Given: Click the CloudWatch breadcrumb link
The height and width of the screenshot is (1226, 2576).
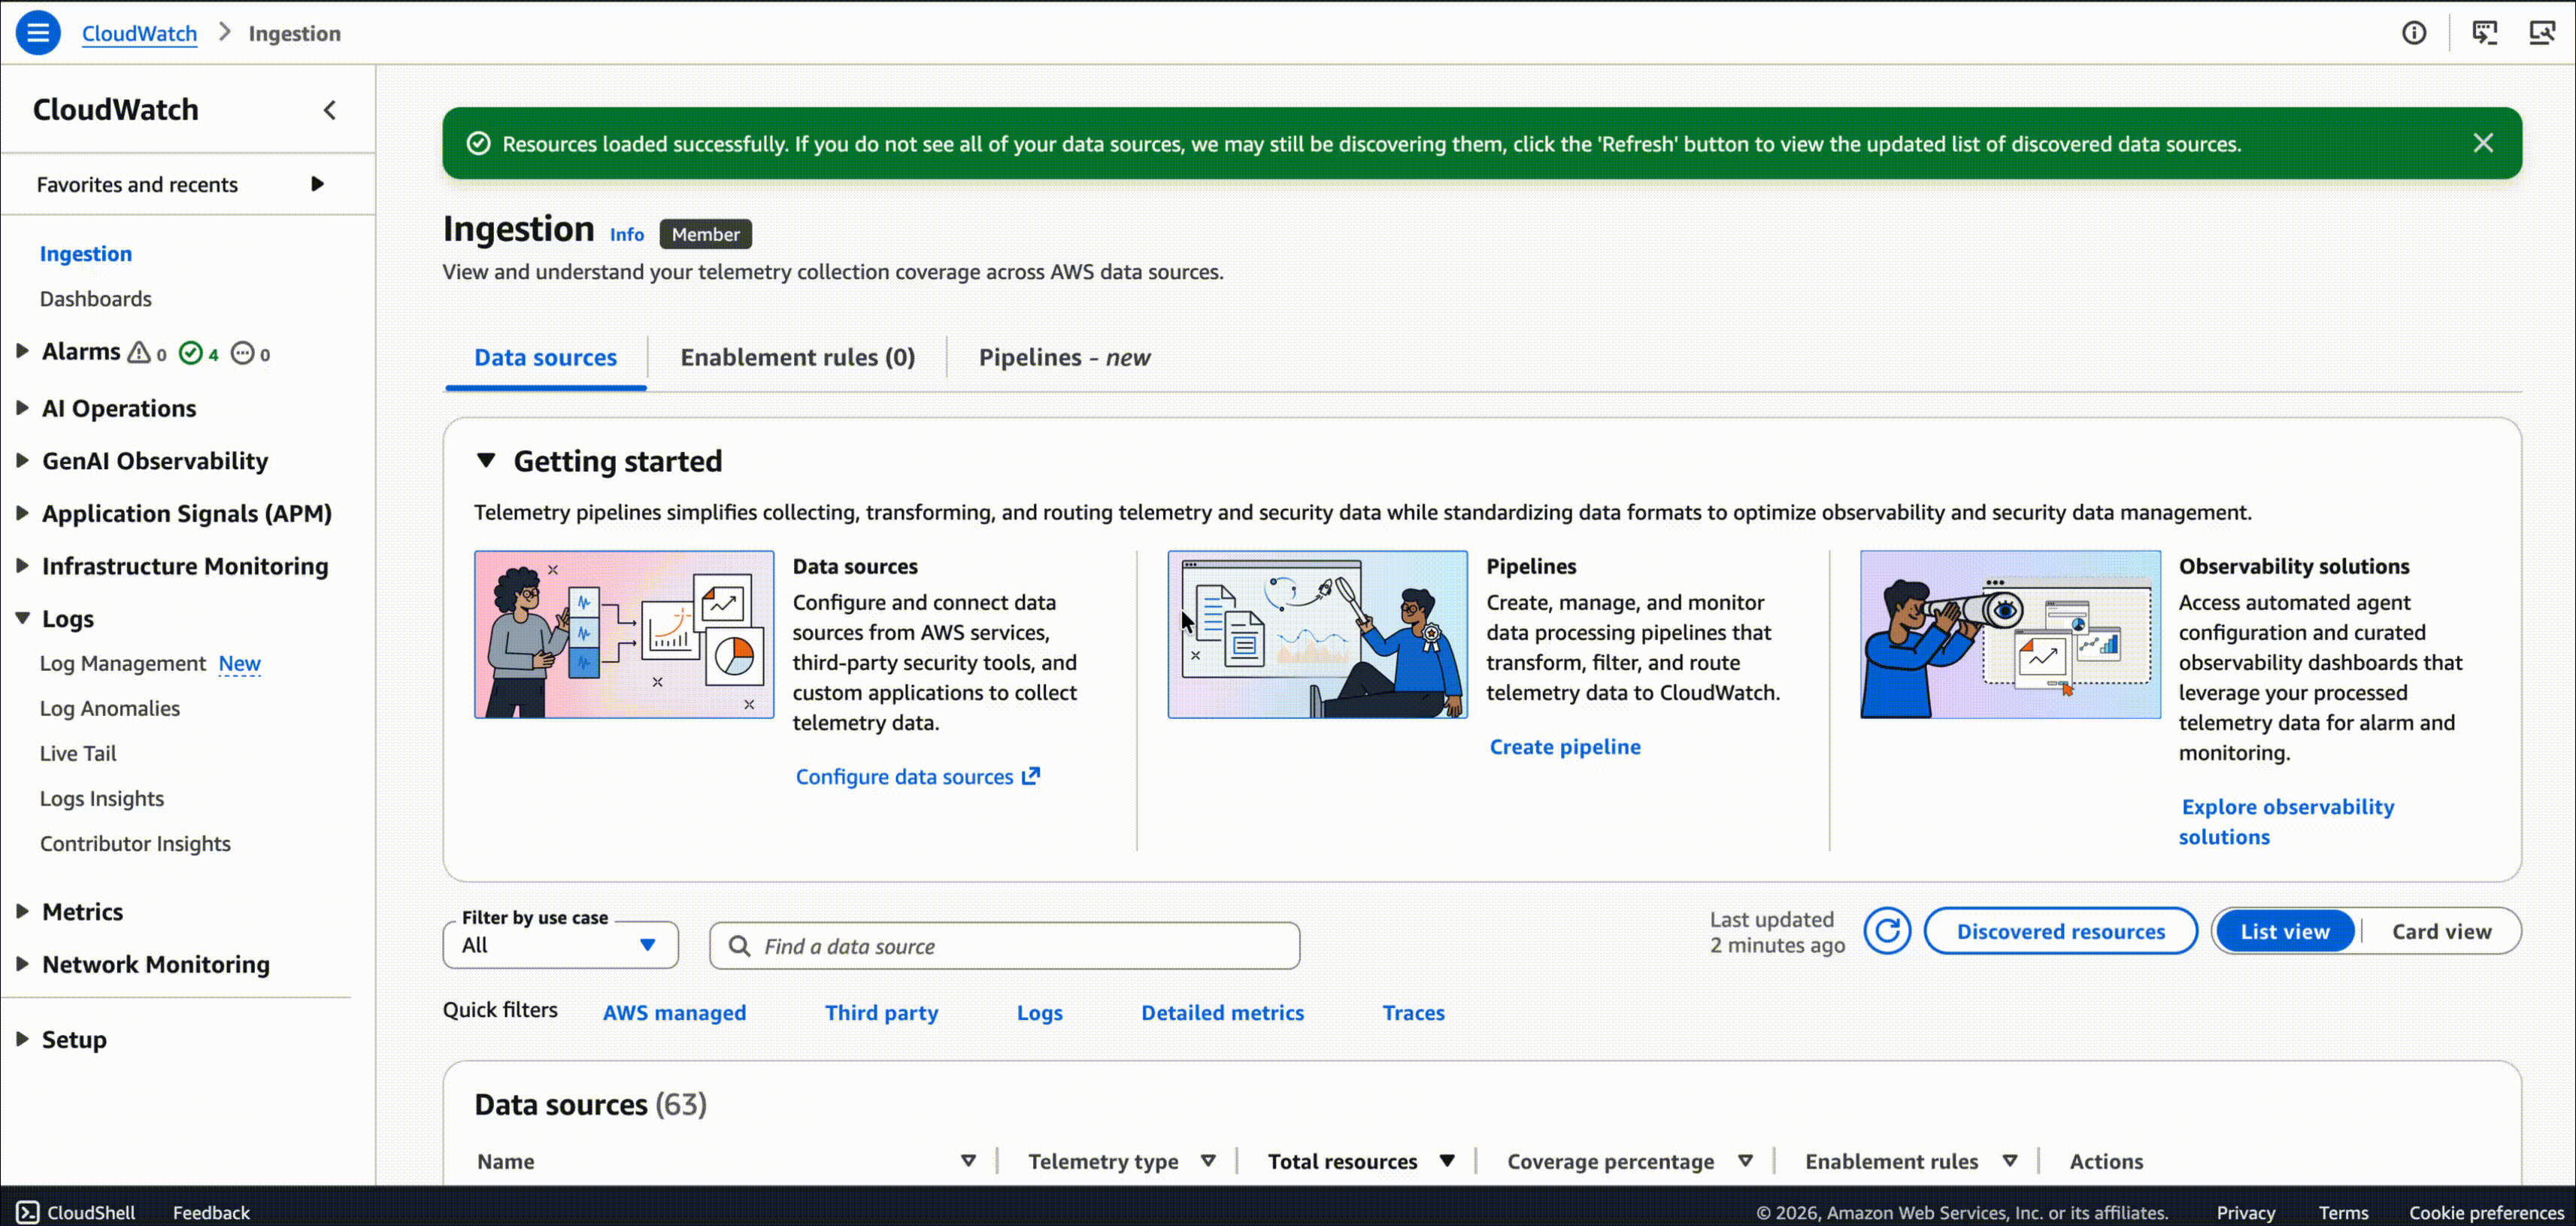Looking at the screenshot, I should tap(139, 33).
